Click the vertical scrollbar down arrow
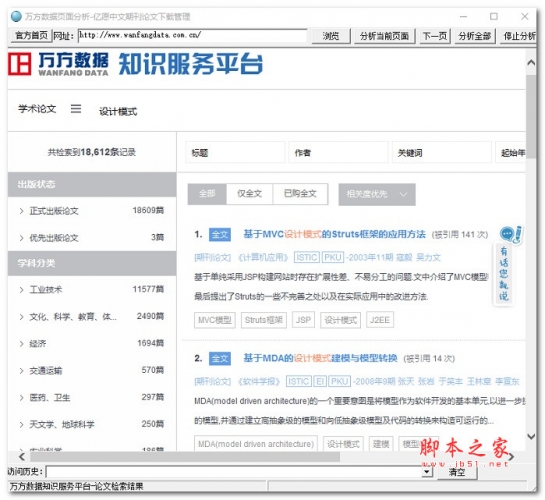Image resolution: width=545 pixels, height=500 pixels. pyautogui.click(x=531, y=436)
